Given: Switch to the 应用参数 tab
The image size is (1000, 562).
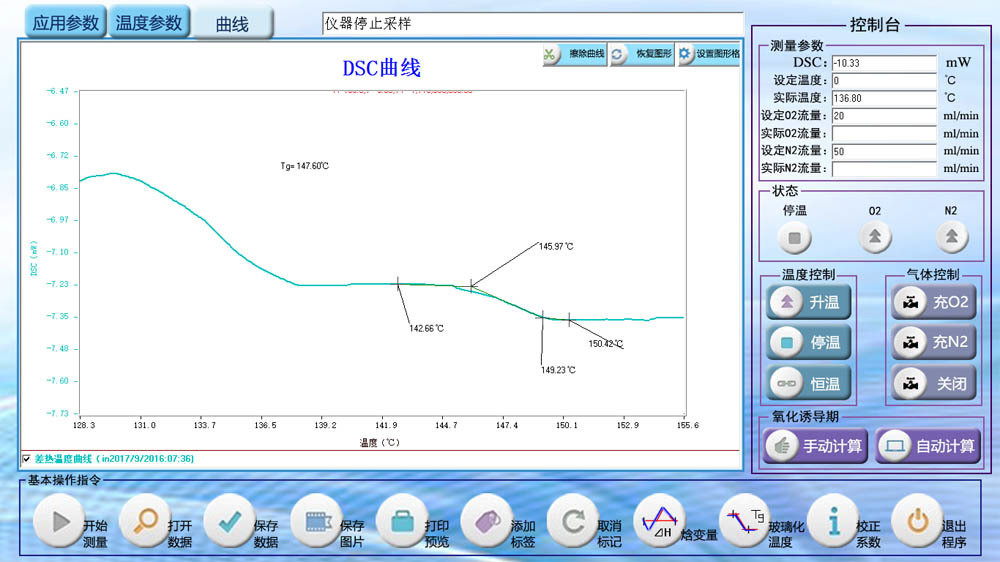Looking at the screenshot, I should (65, 23).
